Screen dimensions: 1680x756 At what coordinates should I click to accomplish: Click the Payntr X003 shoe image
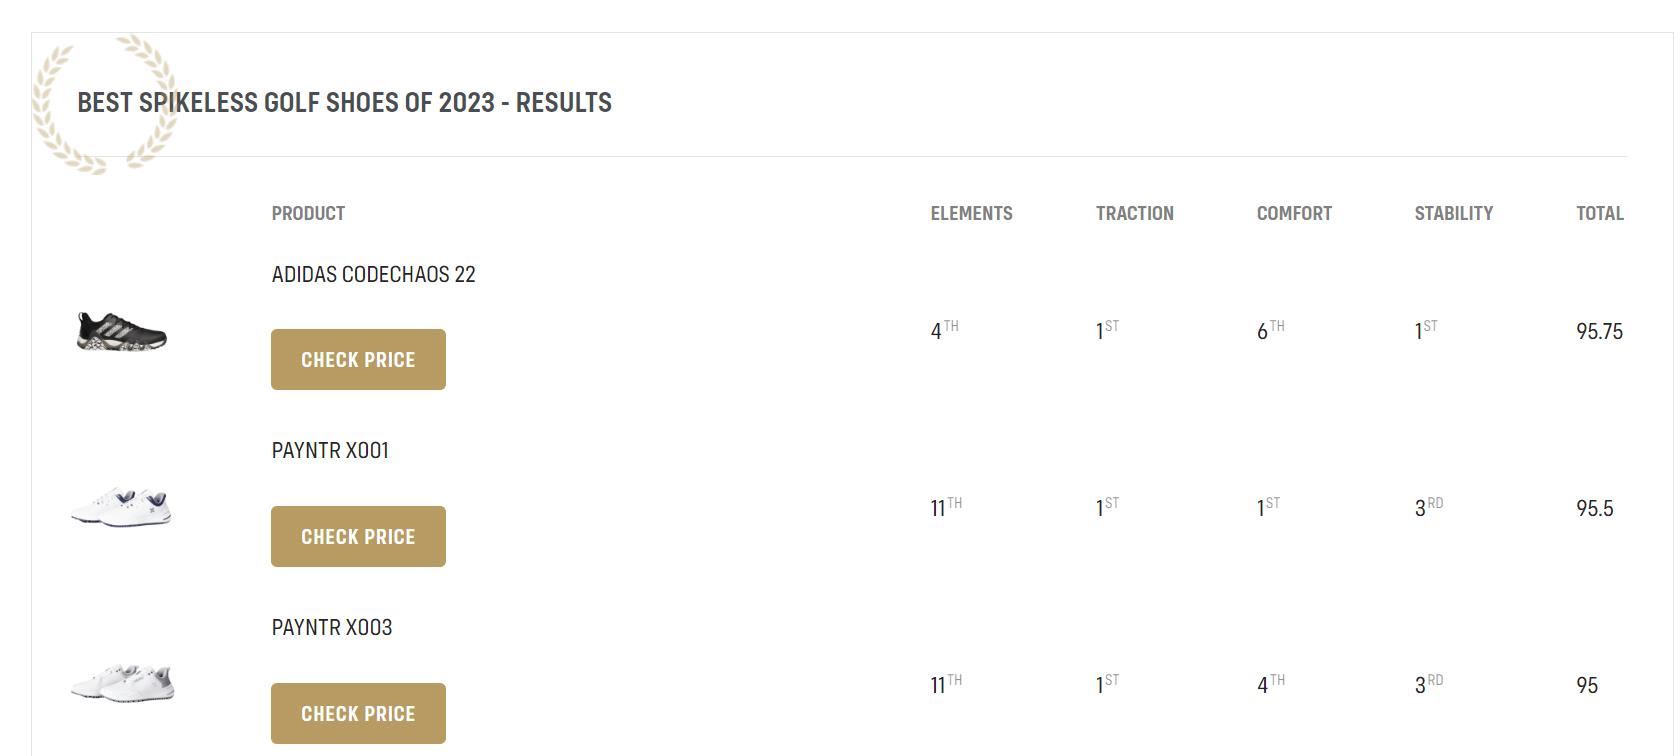[x=122, y=683]
